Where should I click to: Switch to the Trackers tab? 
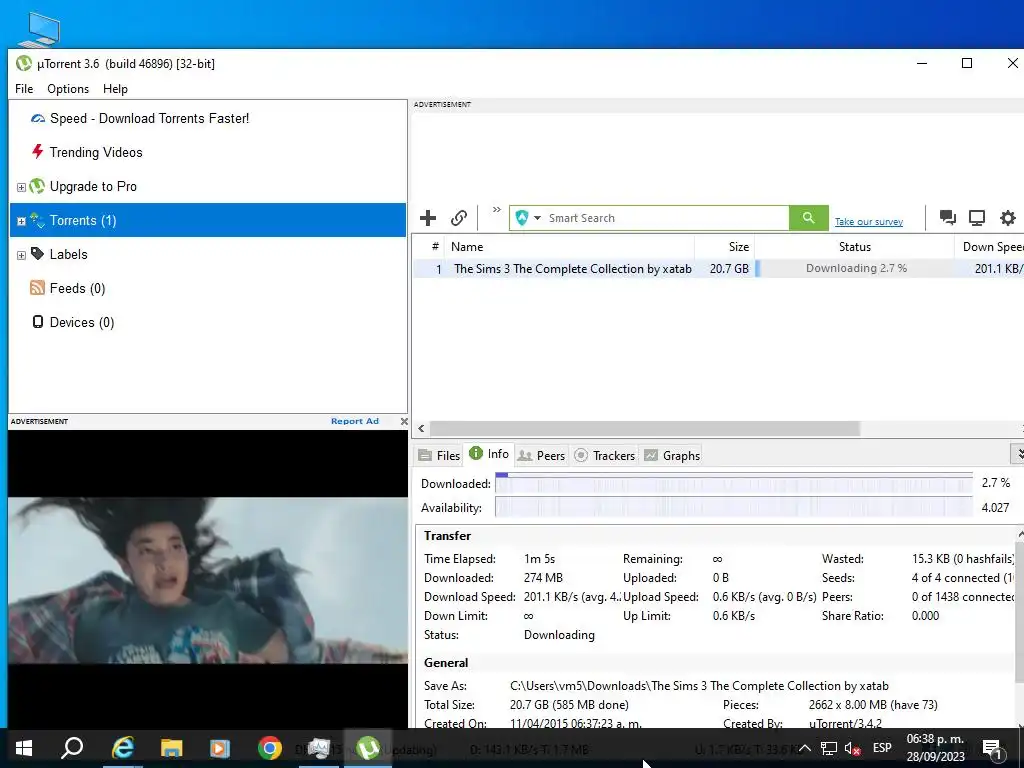pos(605,455)
